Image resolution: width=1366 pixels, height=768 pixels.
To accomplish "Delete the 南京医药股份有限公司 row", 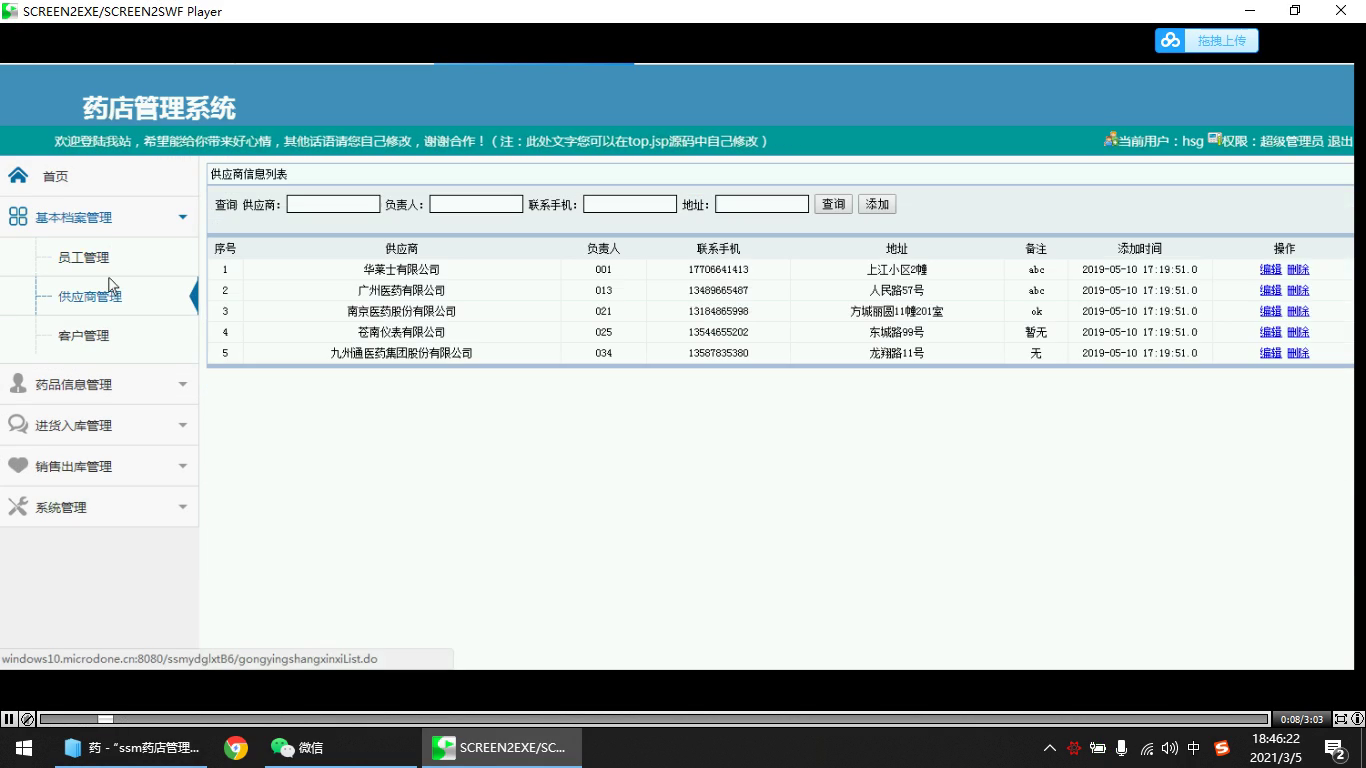I will pos(1298,311).
